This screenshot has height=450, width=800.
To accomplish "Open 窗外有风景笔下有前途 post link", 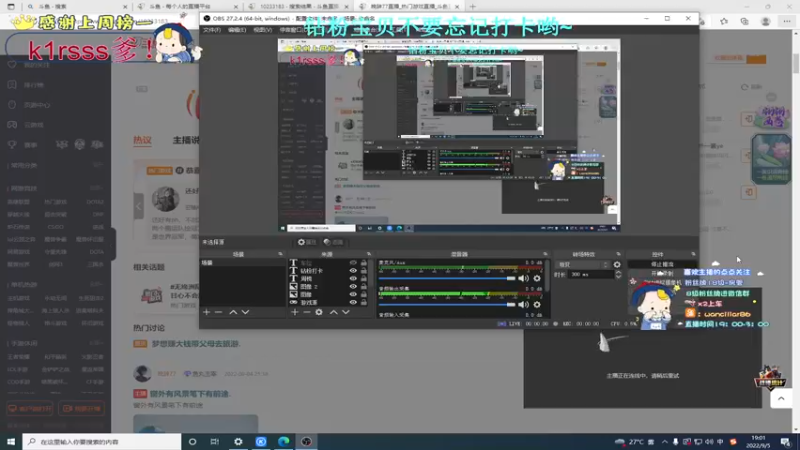I will click(189, 394).
